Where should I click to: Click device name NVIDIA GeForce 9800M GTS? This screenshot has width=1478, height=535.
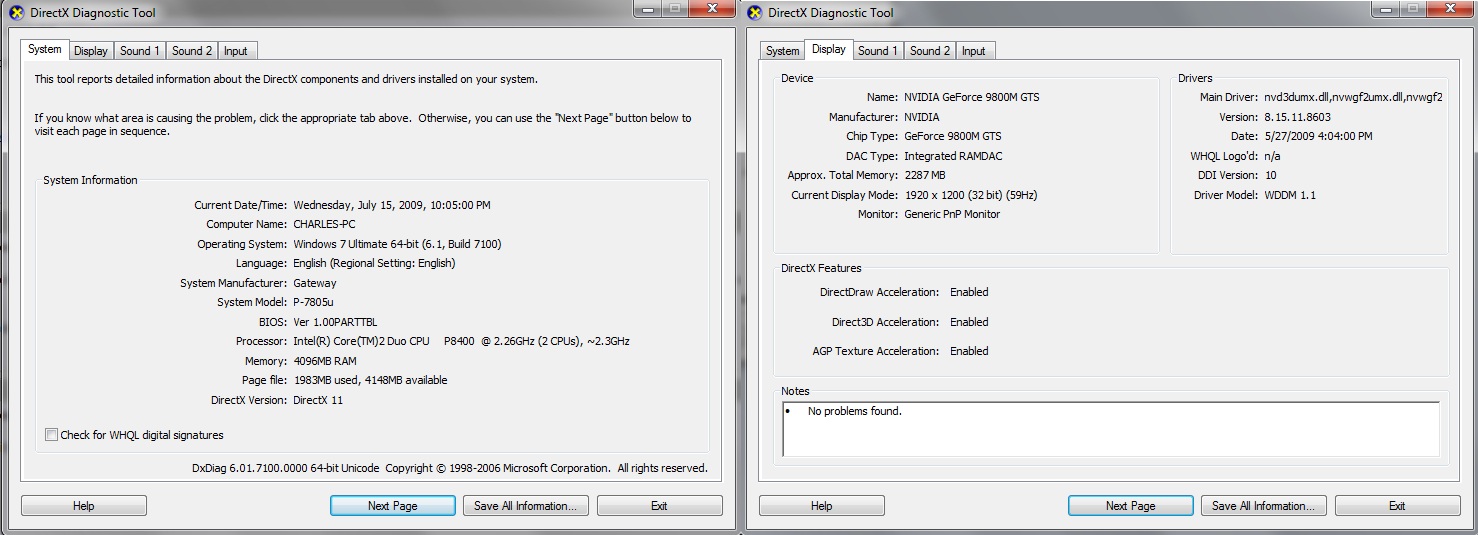click(x=971, y=98)
